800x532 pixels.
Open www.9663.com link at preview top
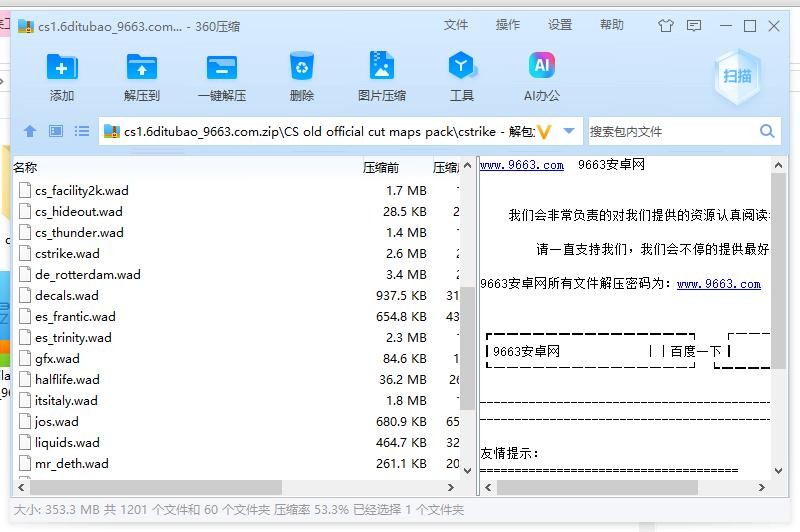pyautogui.click(x=521, y=165)
